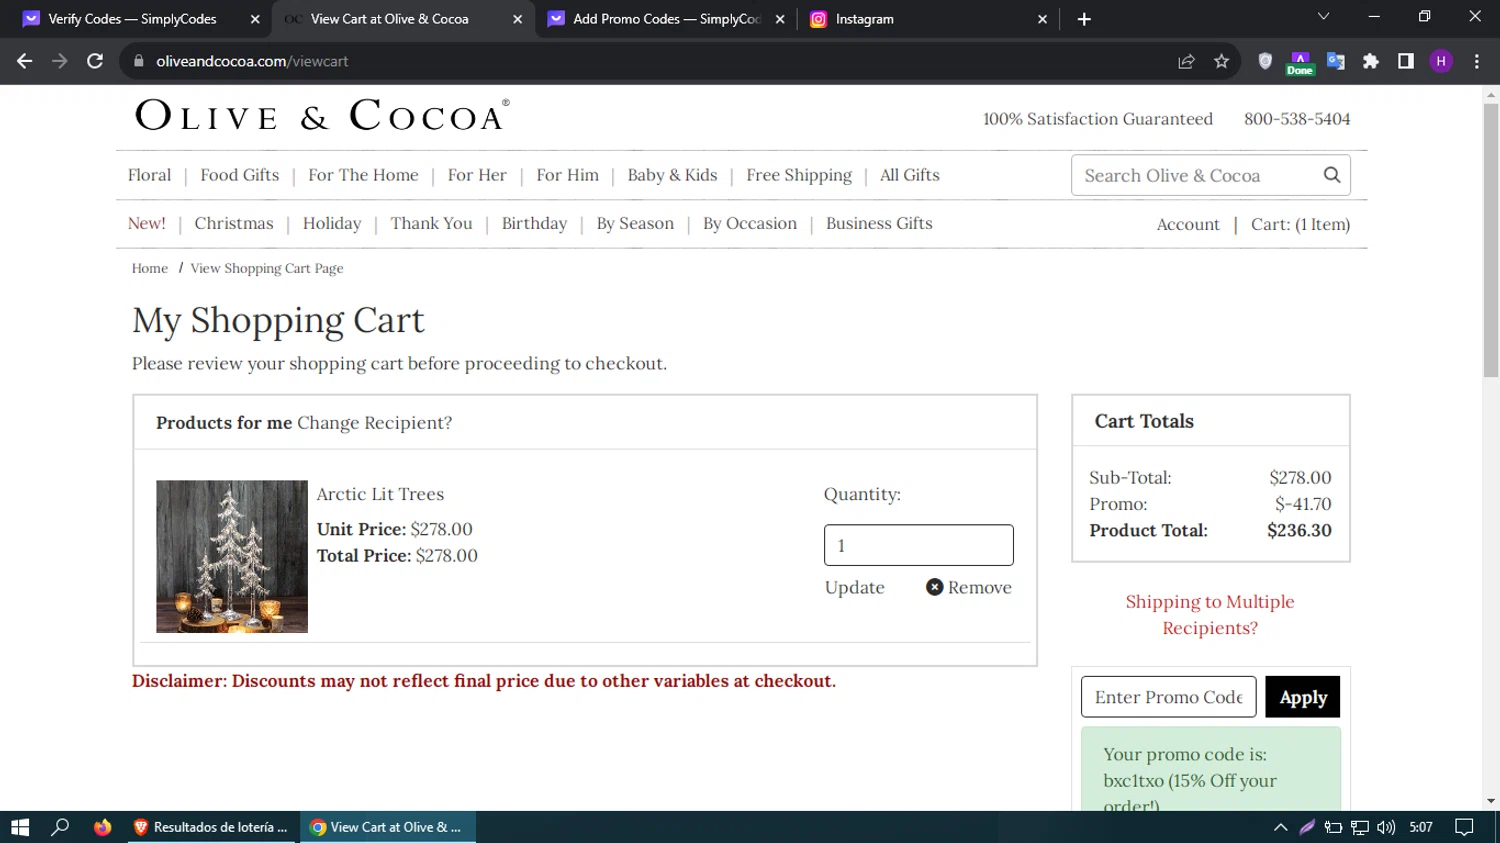Click Update quantity link
Viewport: 1500px width, 843px height.
[854, 587]
